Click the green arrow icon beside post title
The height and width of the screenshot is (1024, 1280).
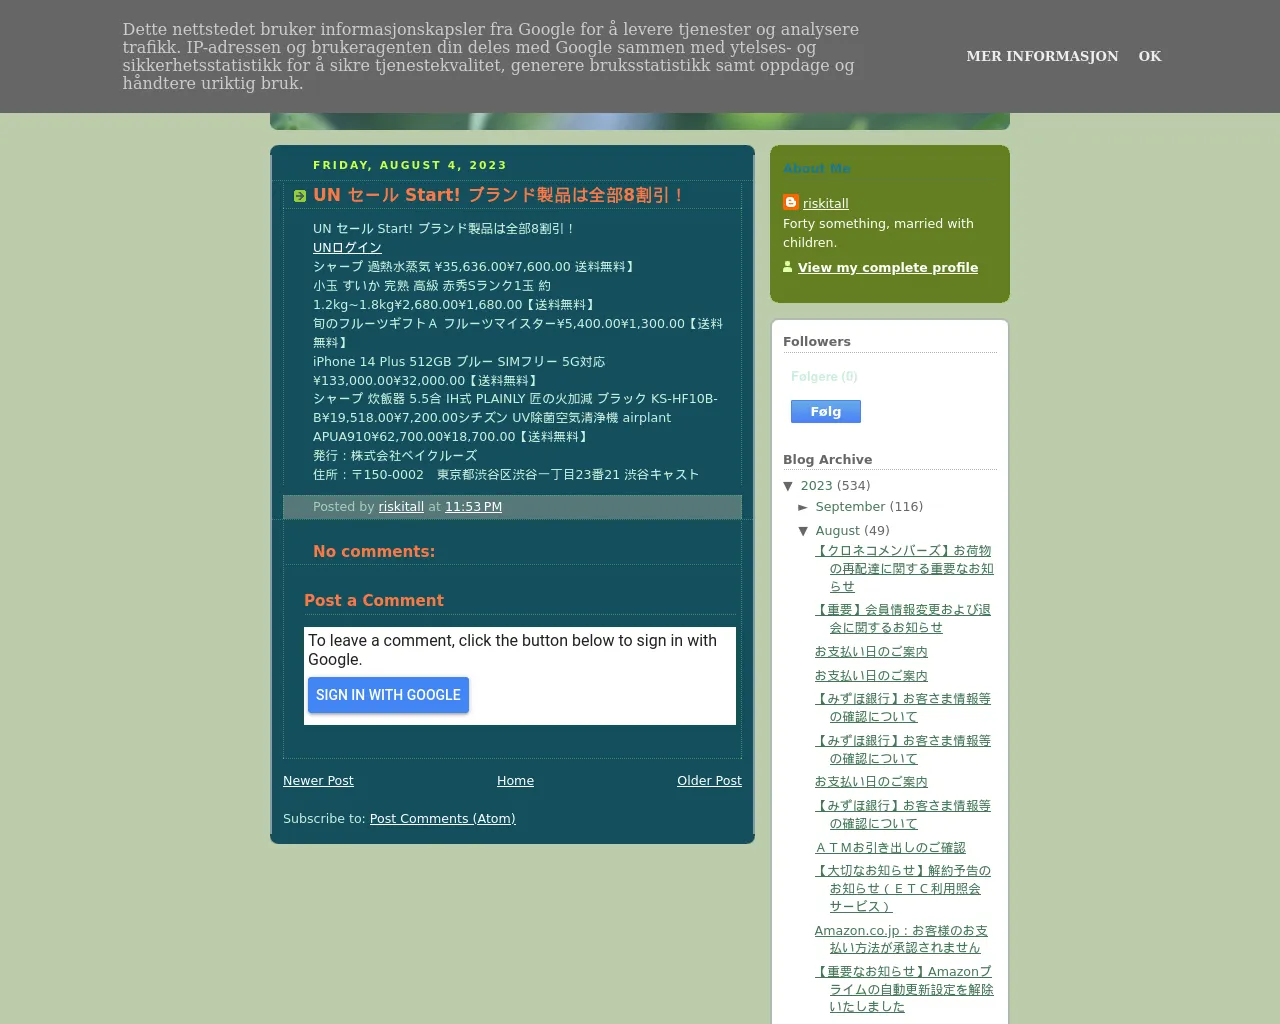tap(300, 196)
